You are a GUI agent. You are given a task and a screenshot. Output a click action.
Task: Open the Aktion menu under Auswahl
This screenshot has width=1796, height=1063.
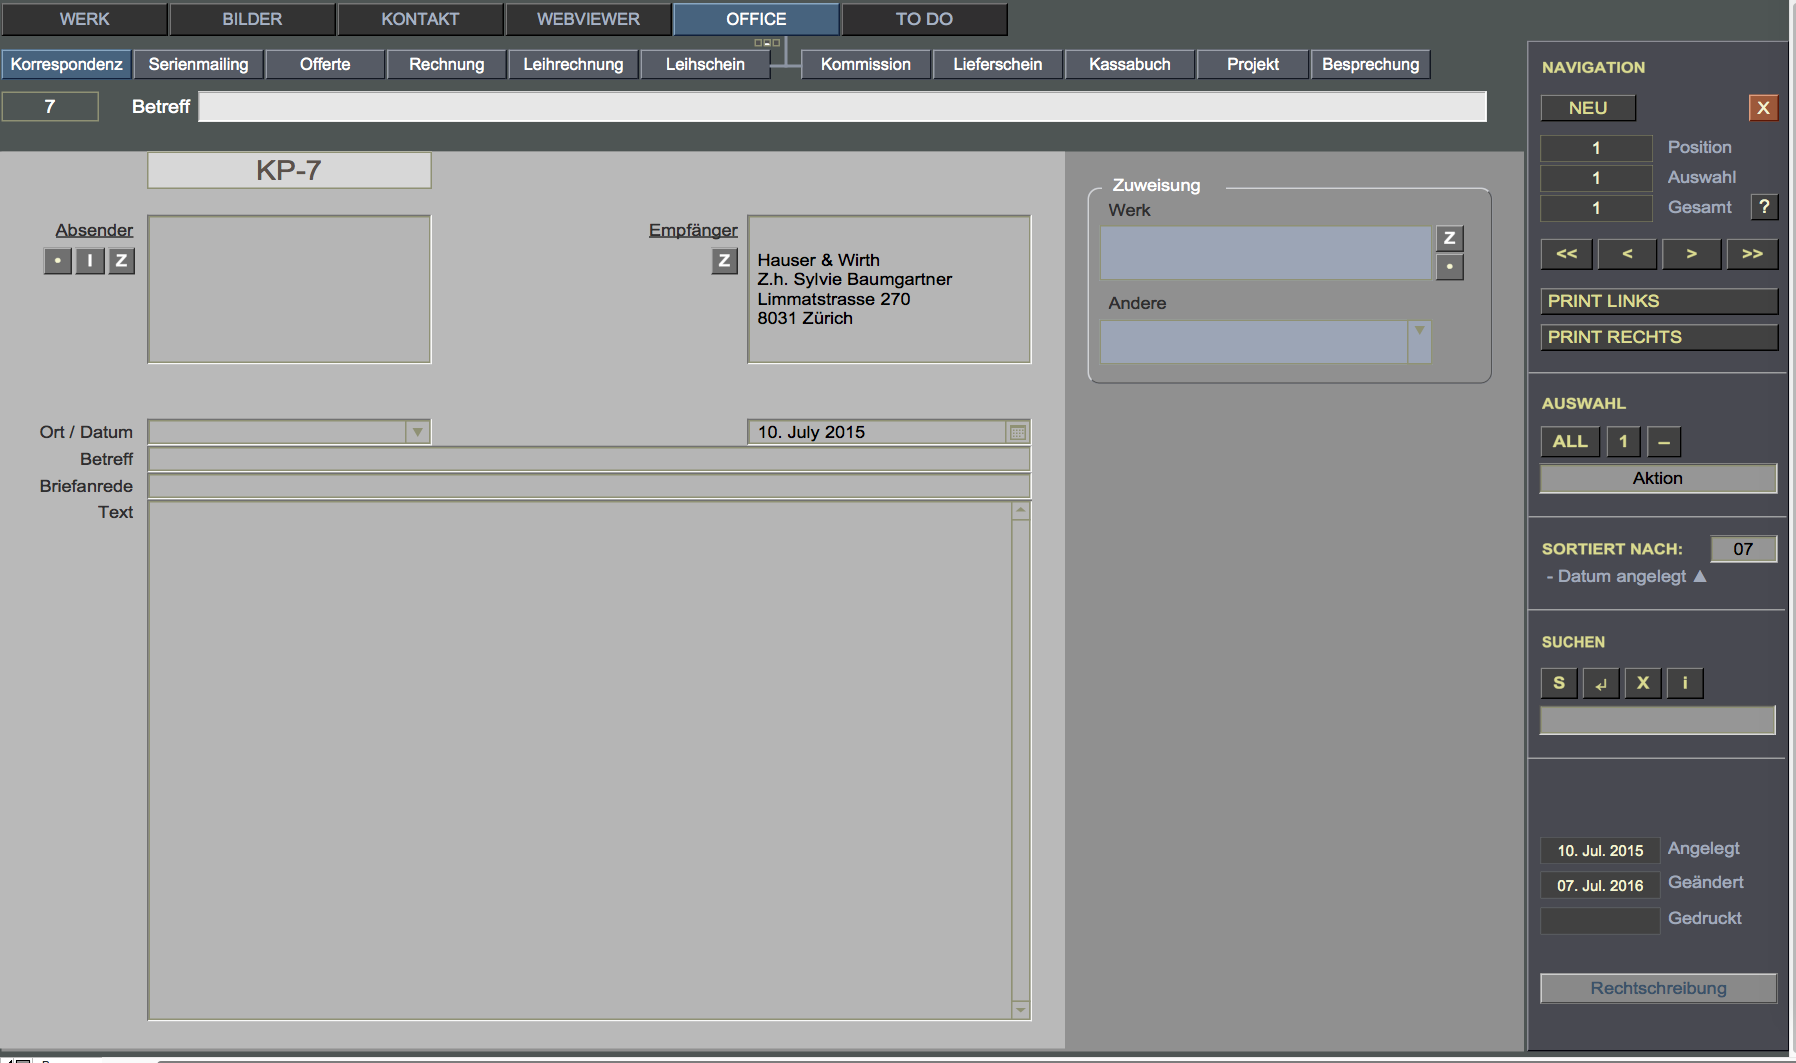pos(1657,478)
